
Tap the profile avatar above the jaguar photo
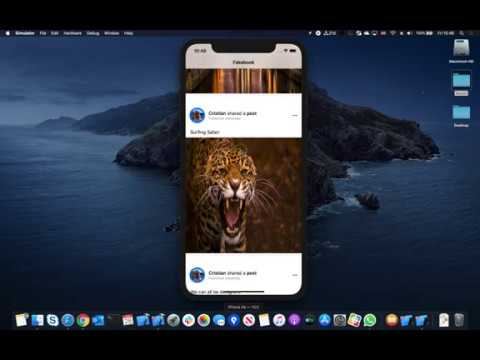pos(197,115)
